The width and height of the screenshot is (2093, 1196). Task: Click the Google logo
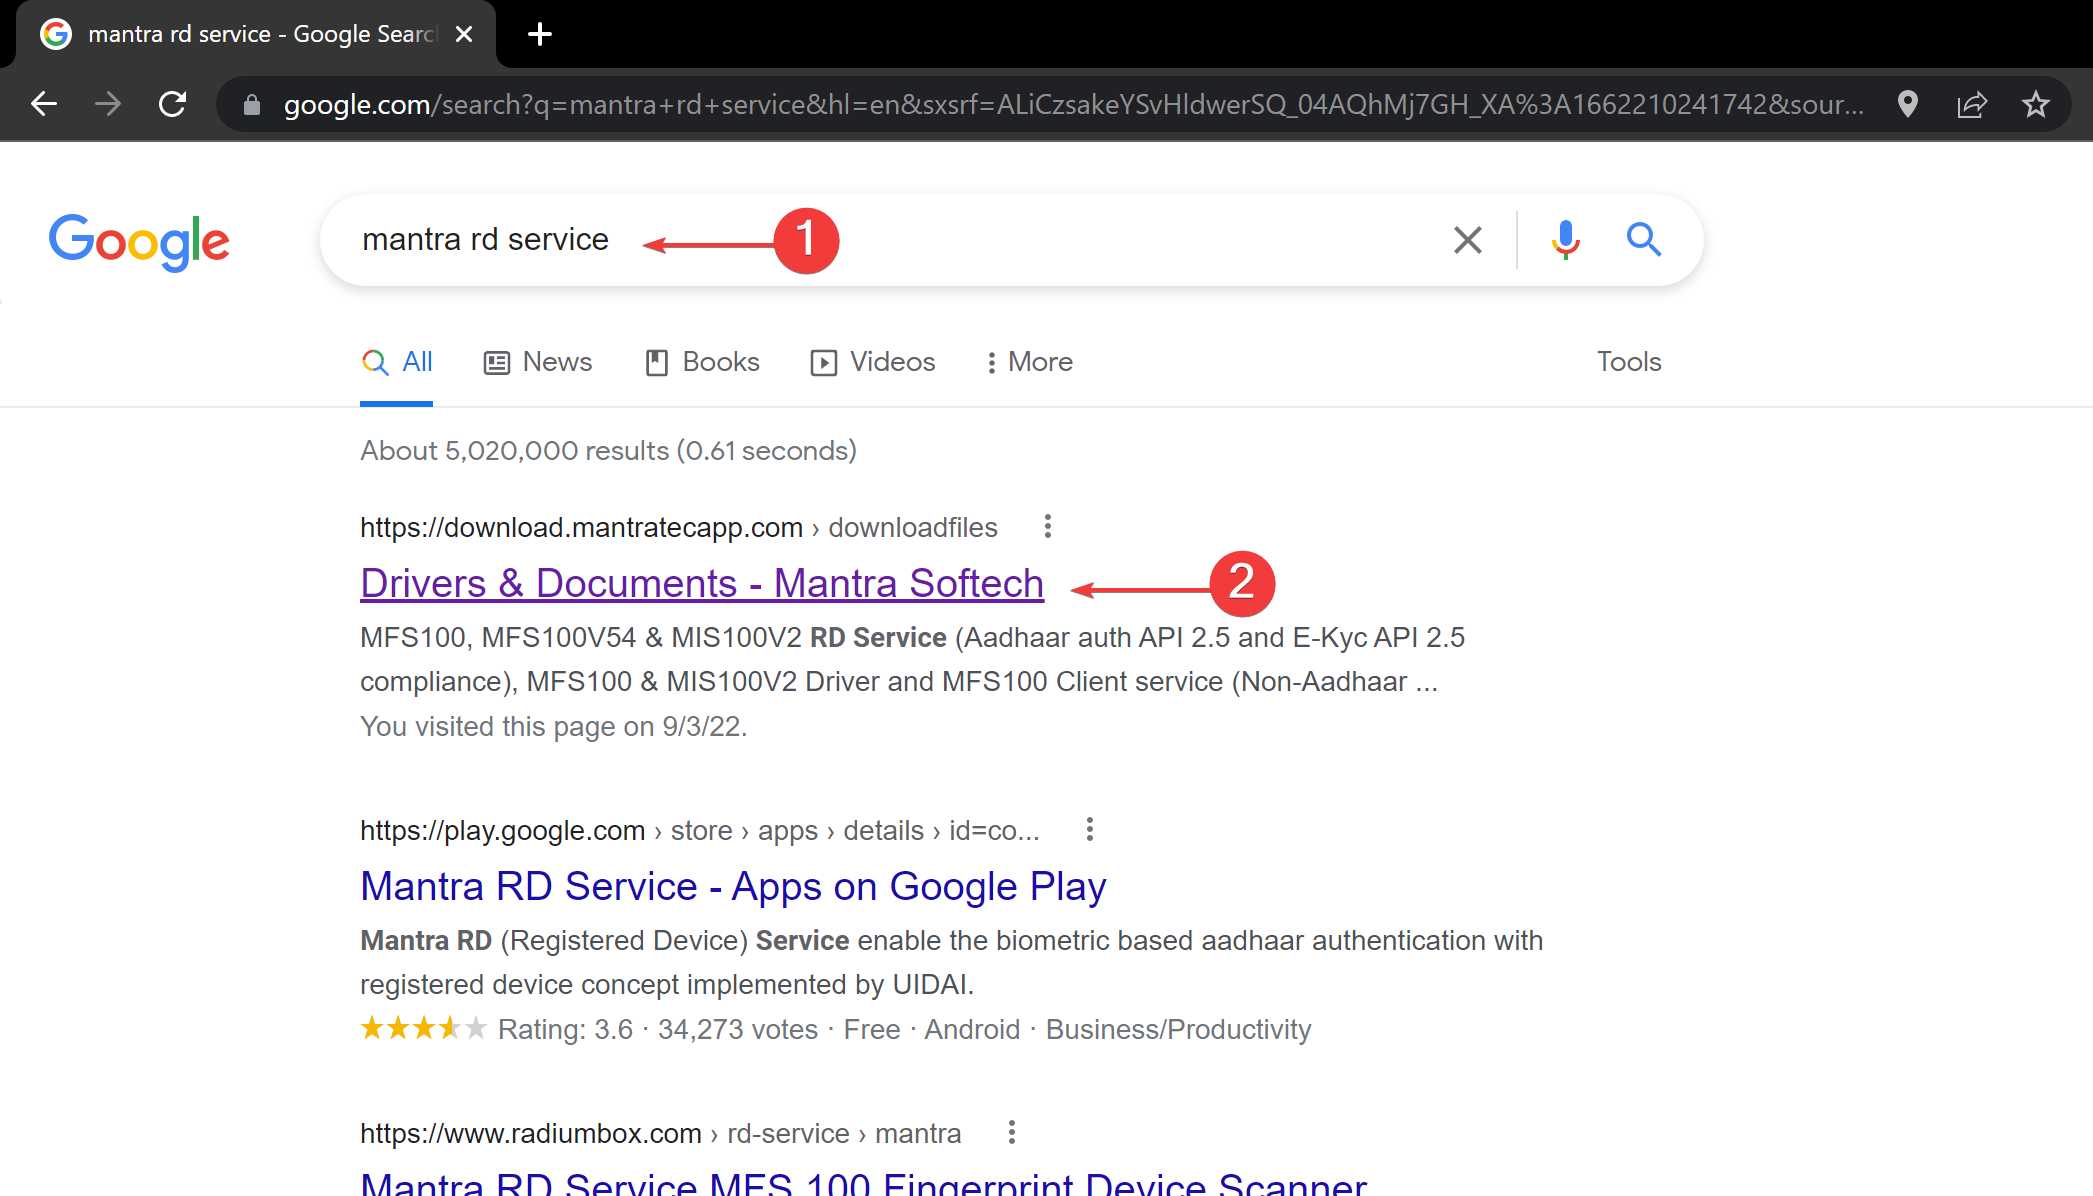click(139, 241)
